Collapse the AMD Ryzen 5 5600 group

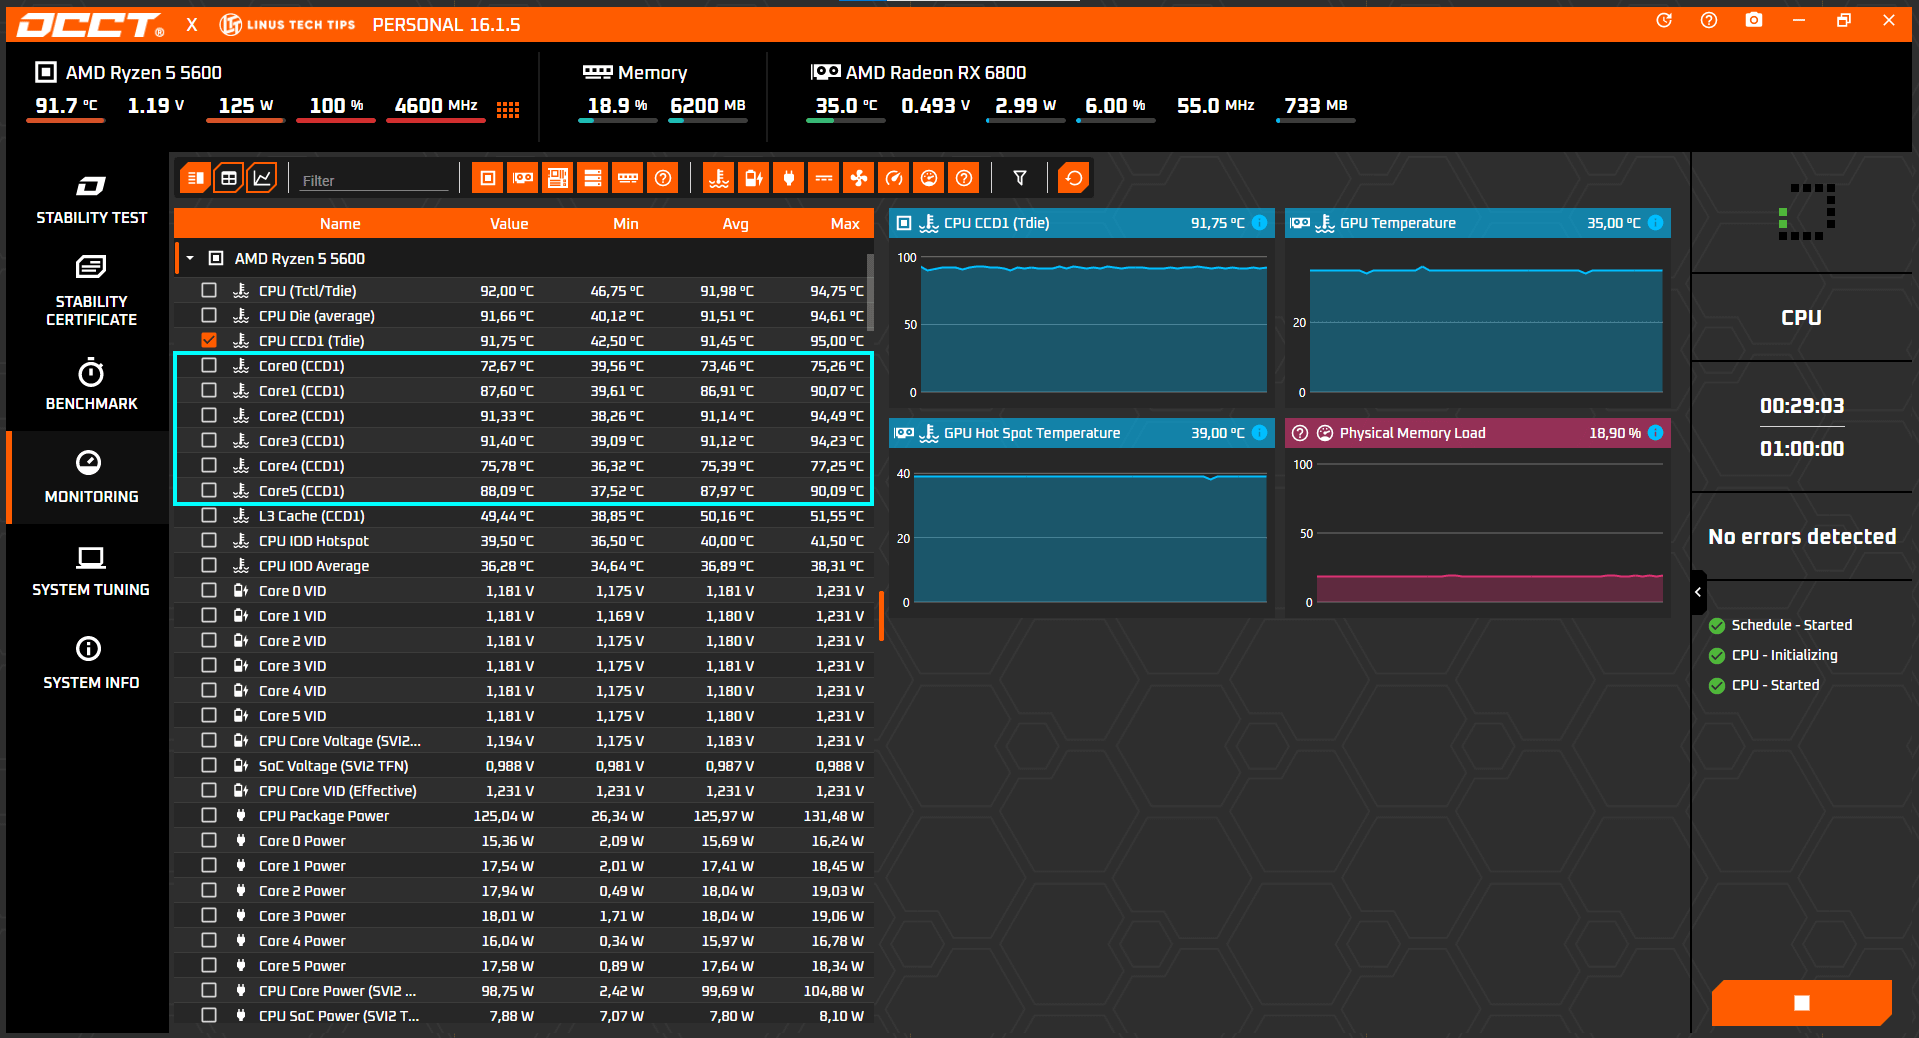(x=190, y=259)
